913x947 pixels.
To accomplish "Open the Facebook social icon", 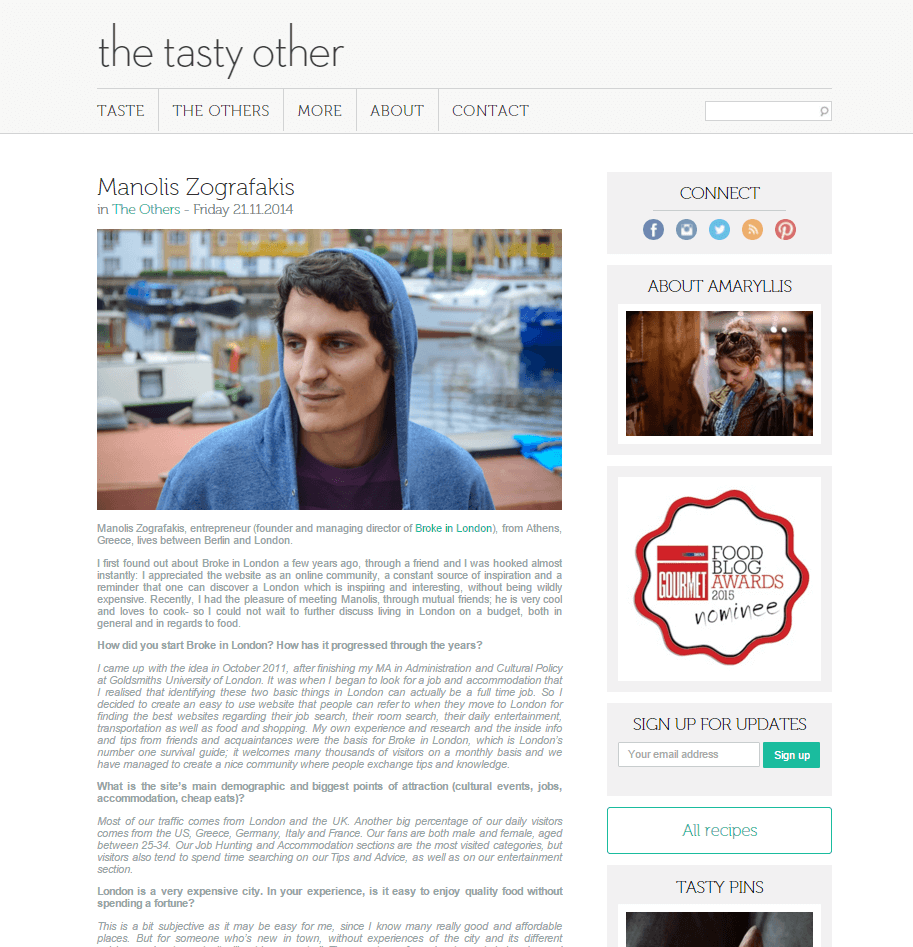I will point(653,230).
